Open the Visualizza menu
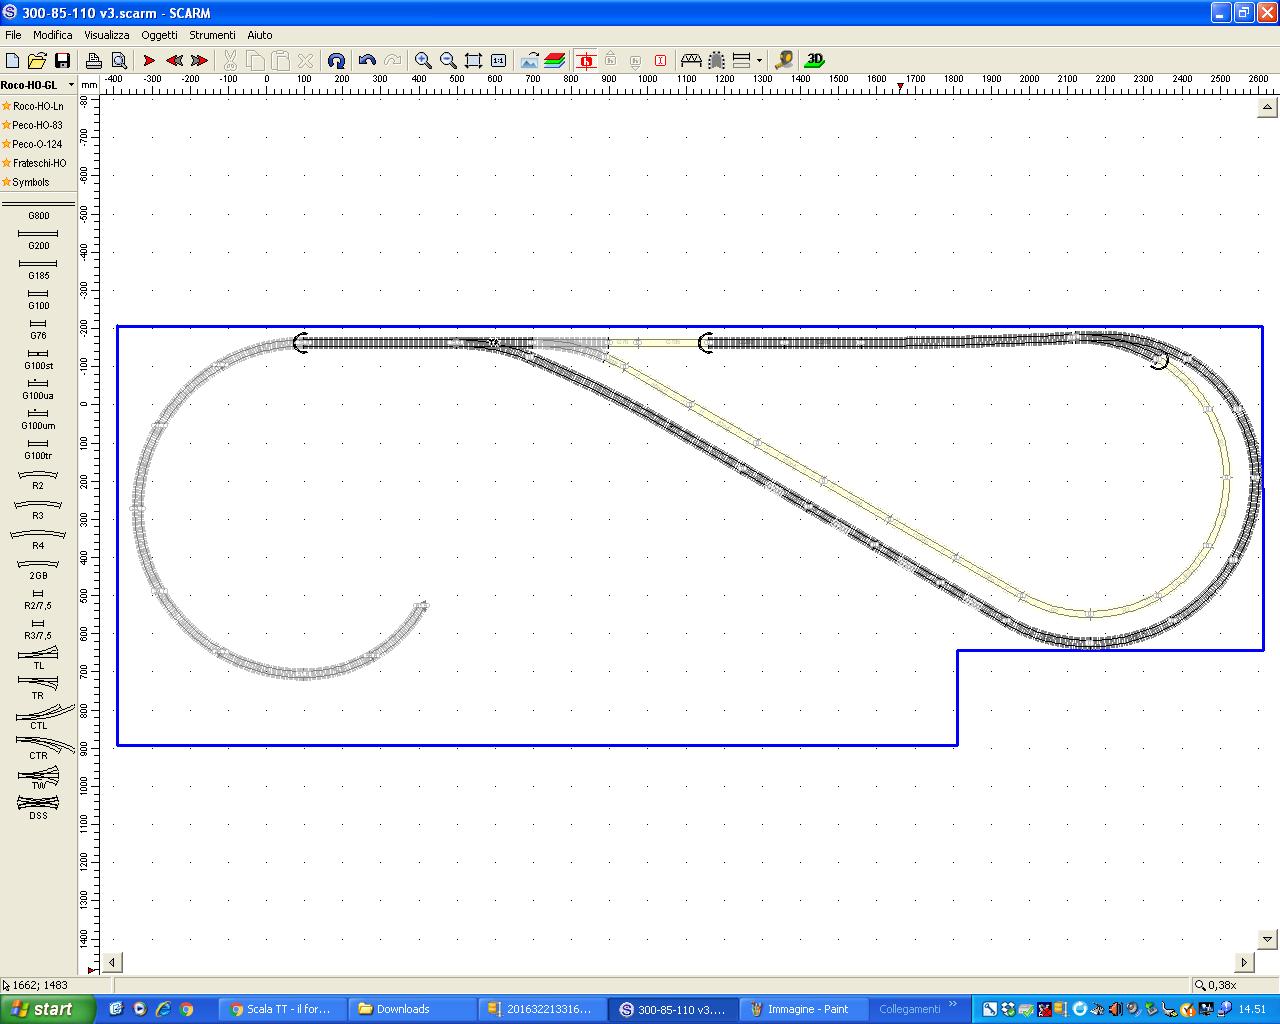The height and width of the screenshot is (1024, 1280). 107,35
